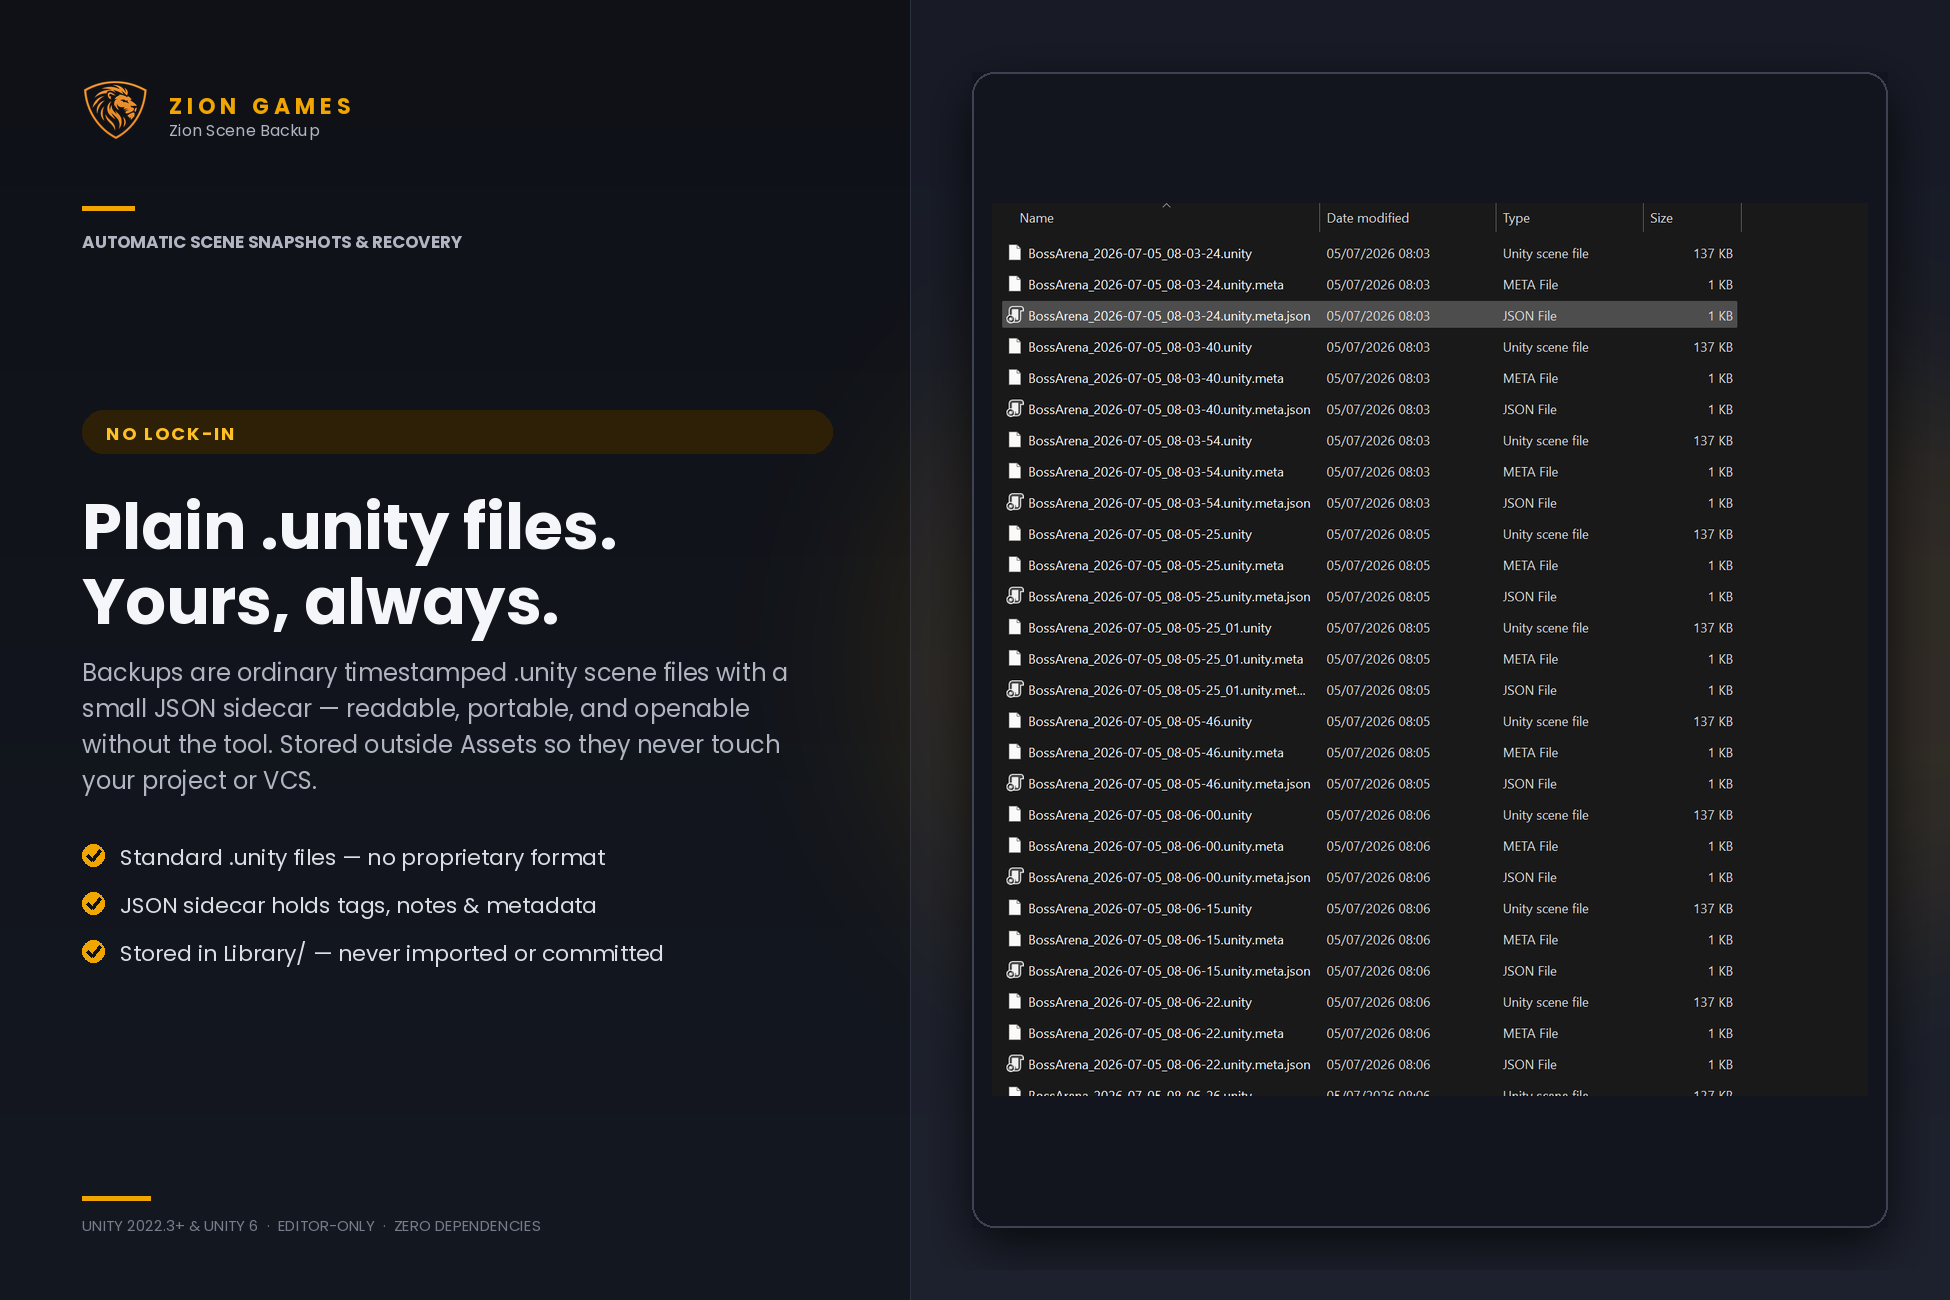The width and height of the screenshot is (1950, 1300).
Task: Click file icon of BossArena_2026-07-05_08-05-25.unity
Action: (x=1014, y=534)
